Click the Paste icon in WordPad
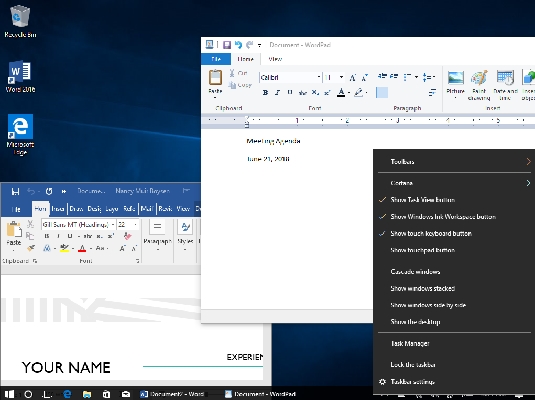 coord(215,77)
